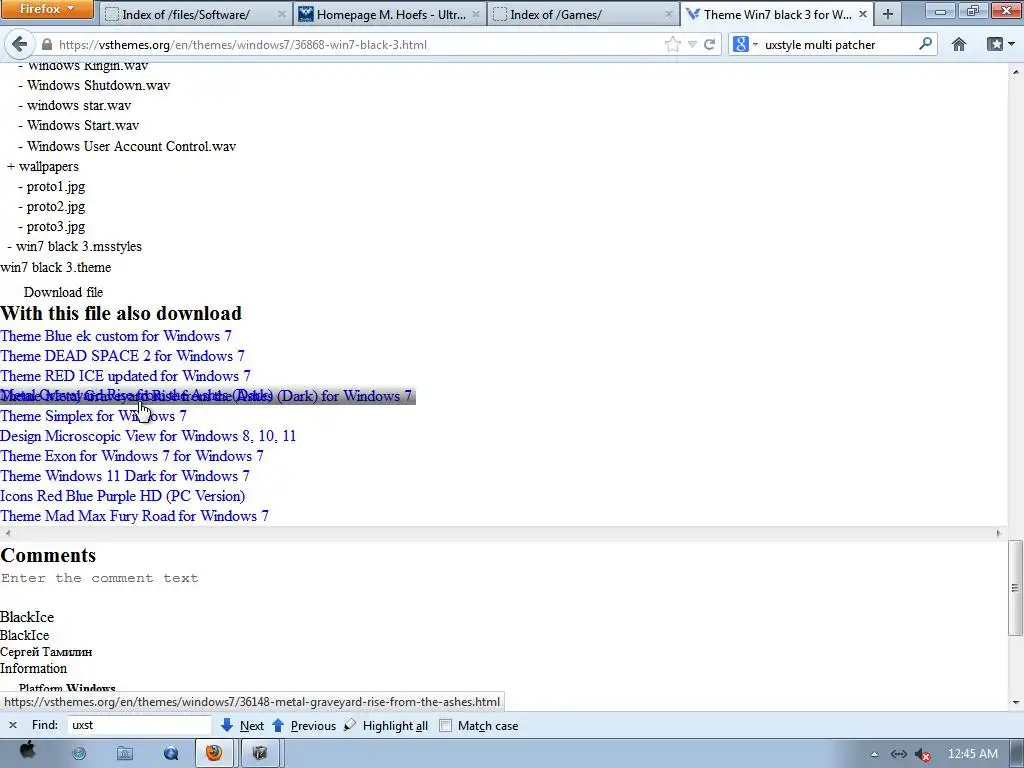Select win7 black 3.theme text

tap(56, 267)
